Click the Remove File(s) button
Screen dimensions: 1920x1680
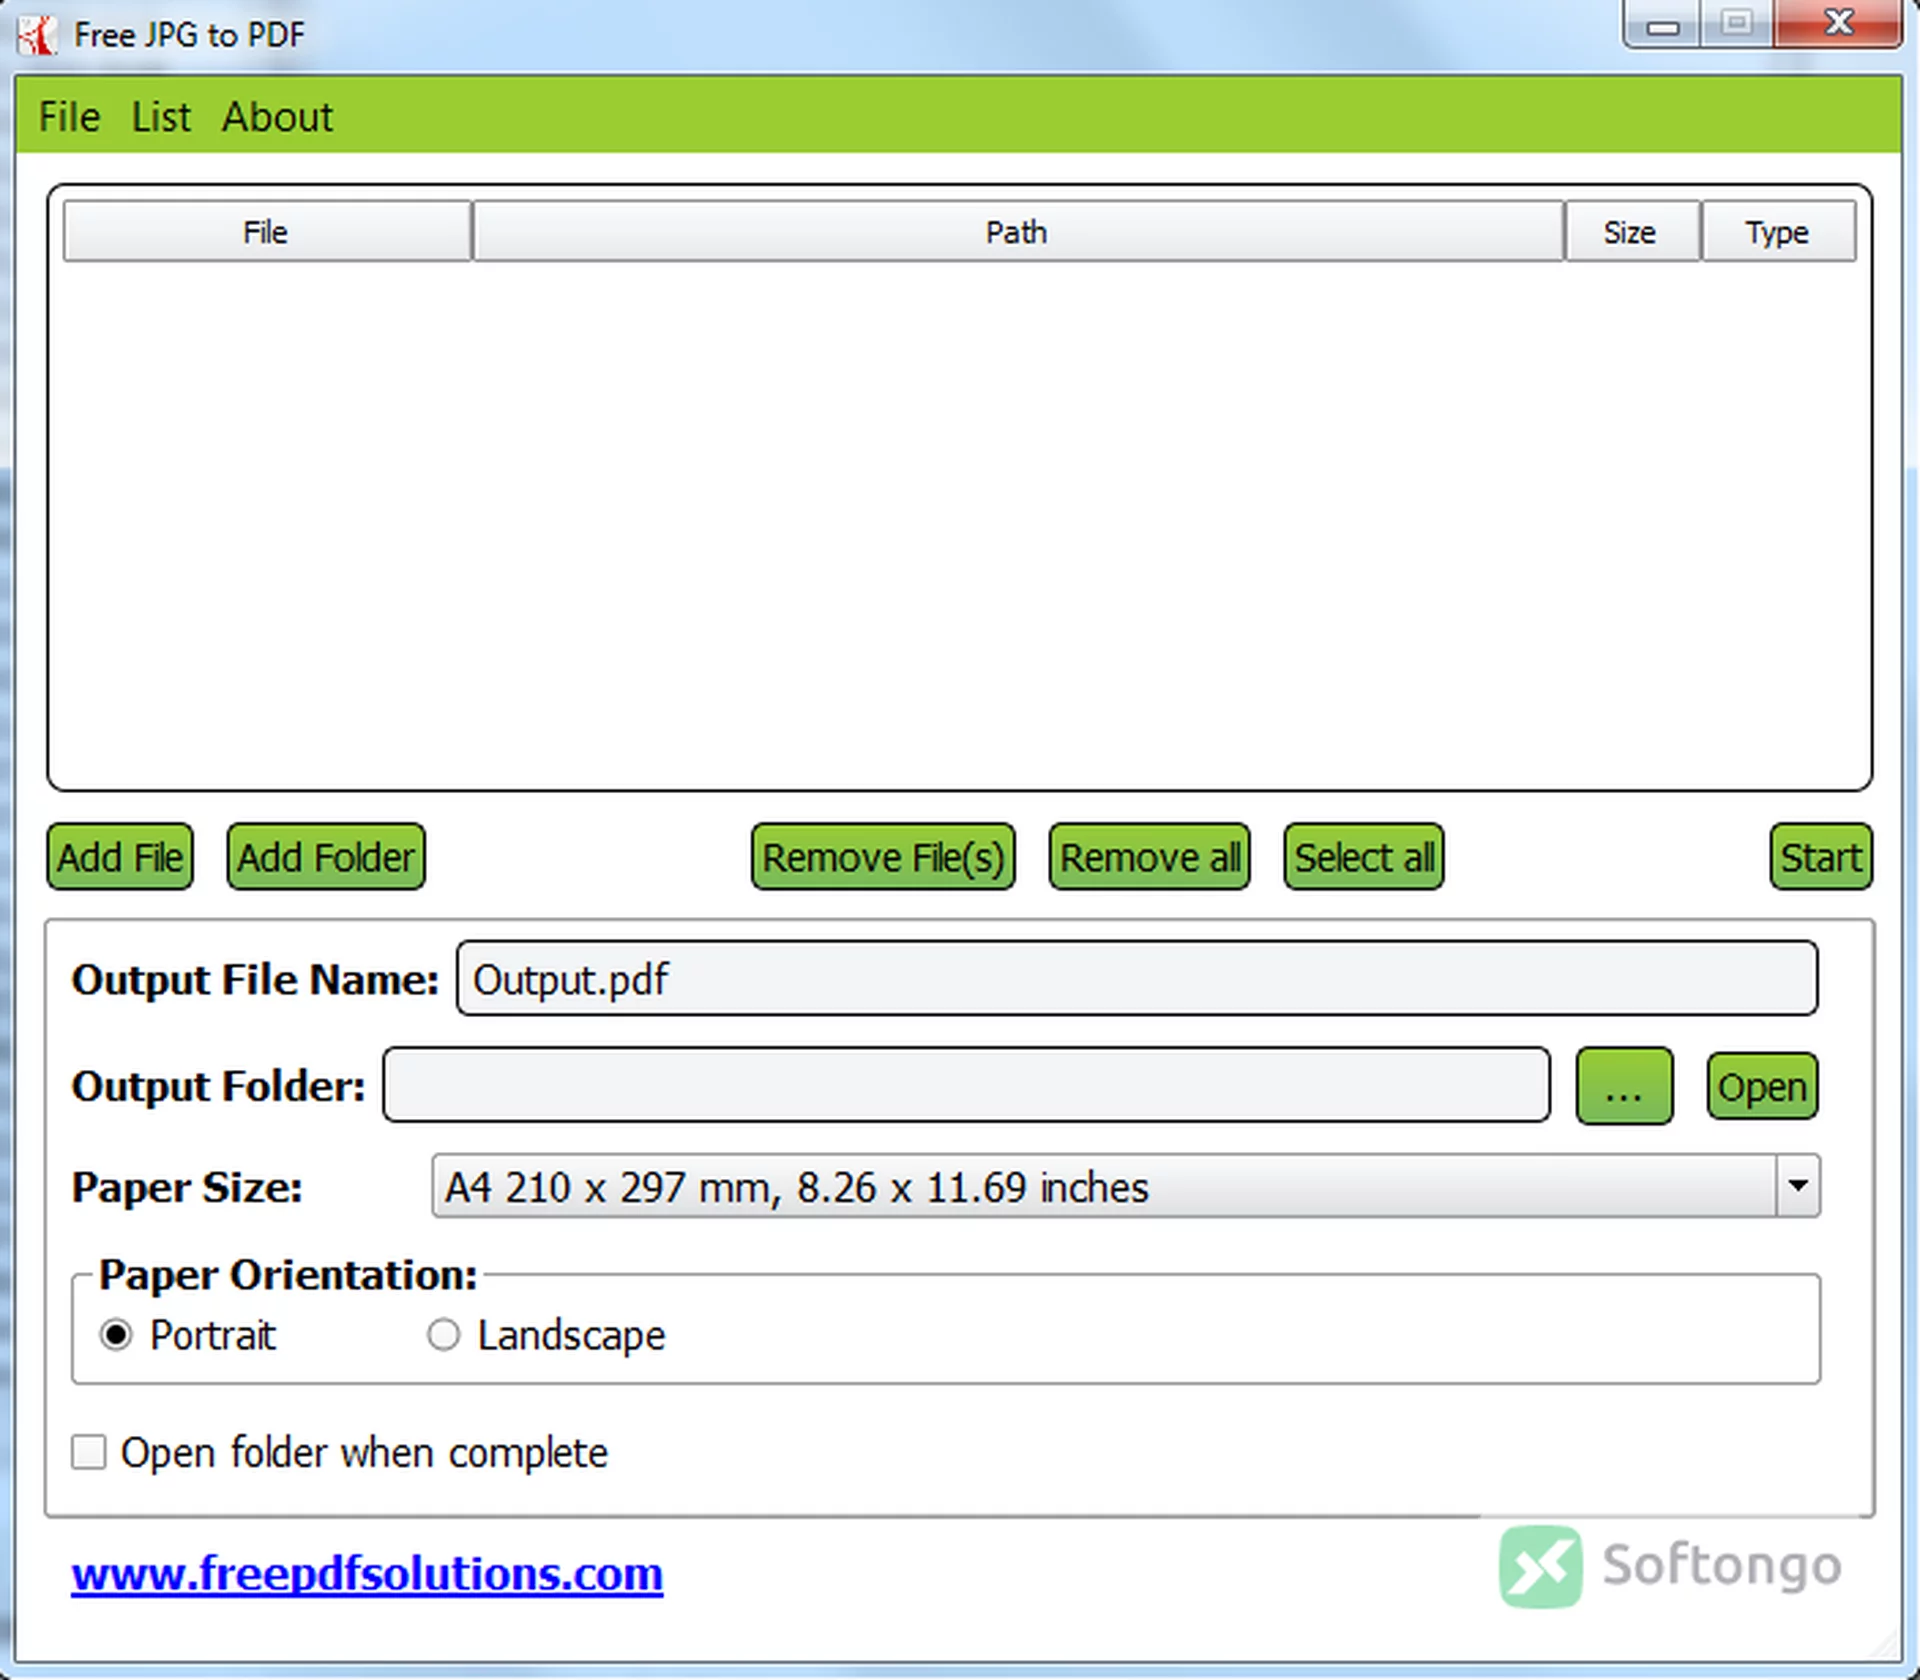(883, 857)
